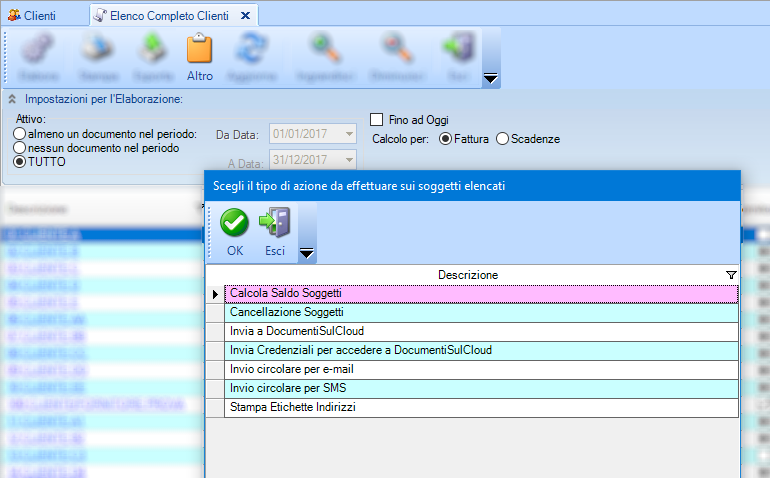Select 'almeno un documento nel periodo' option
The height and width of the screenshot is (478, 770).
[x=19, y=134]
